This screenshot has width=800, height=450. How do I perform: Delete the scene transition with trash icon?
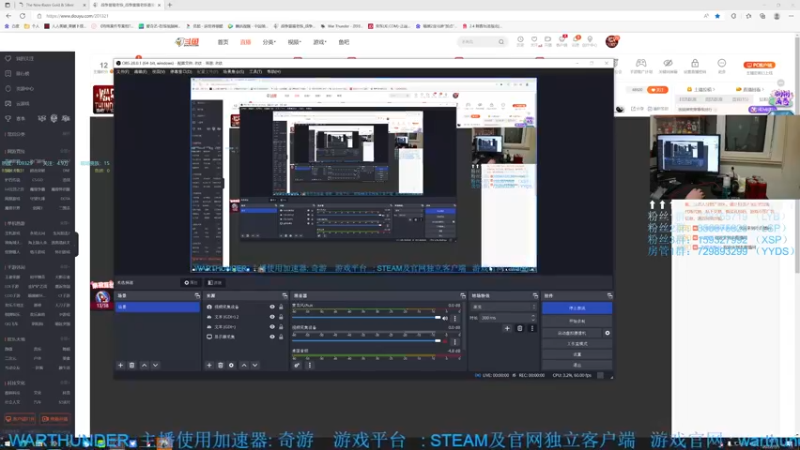pos(519,329)
